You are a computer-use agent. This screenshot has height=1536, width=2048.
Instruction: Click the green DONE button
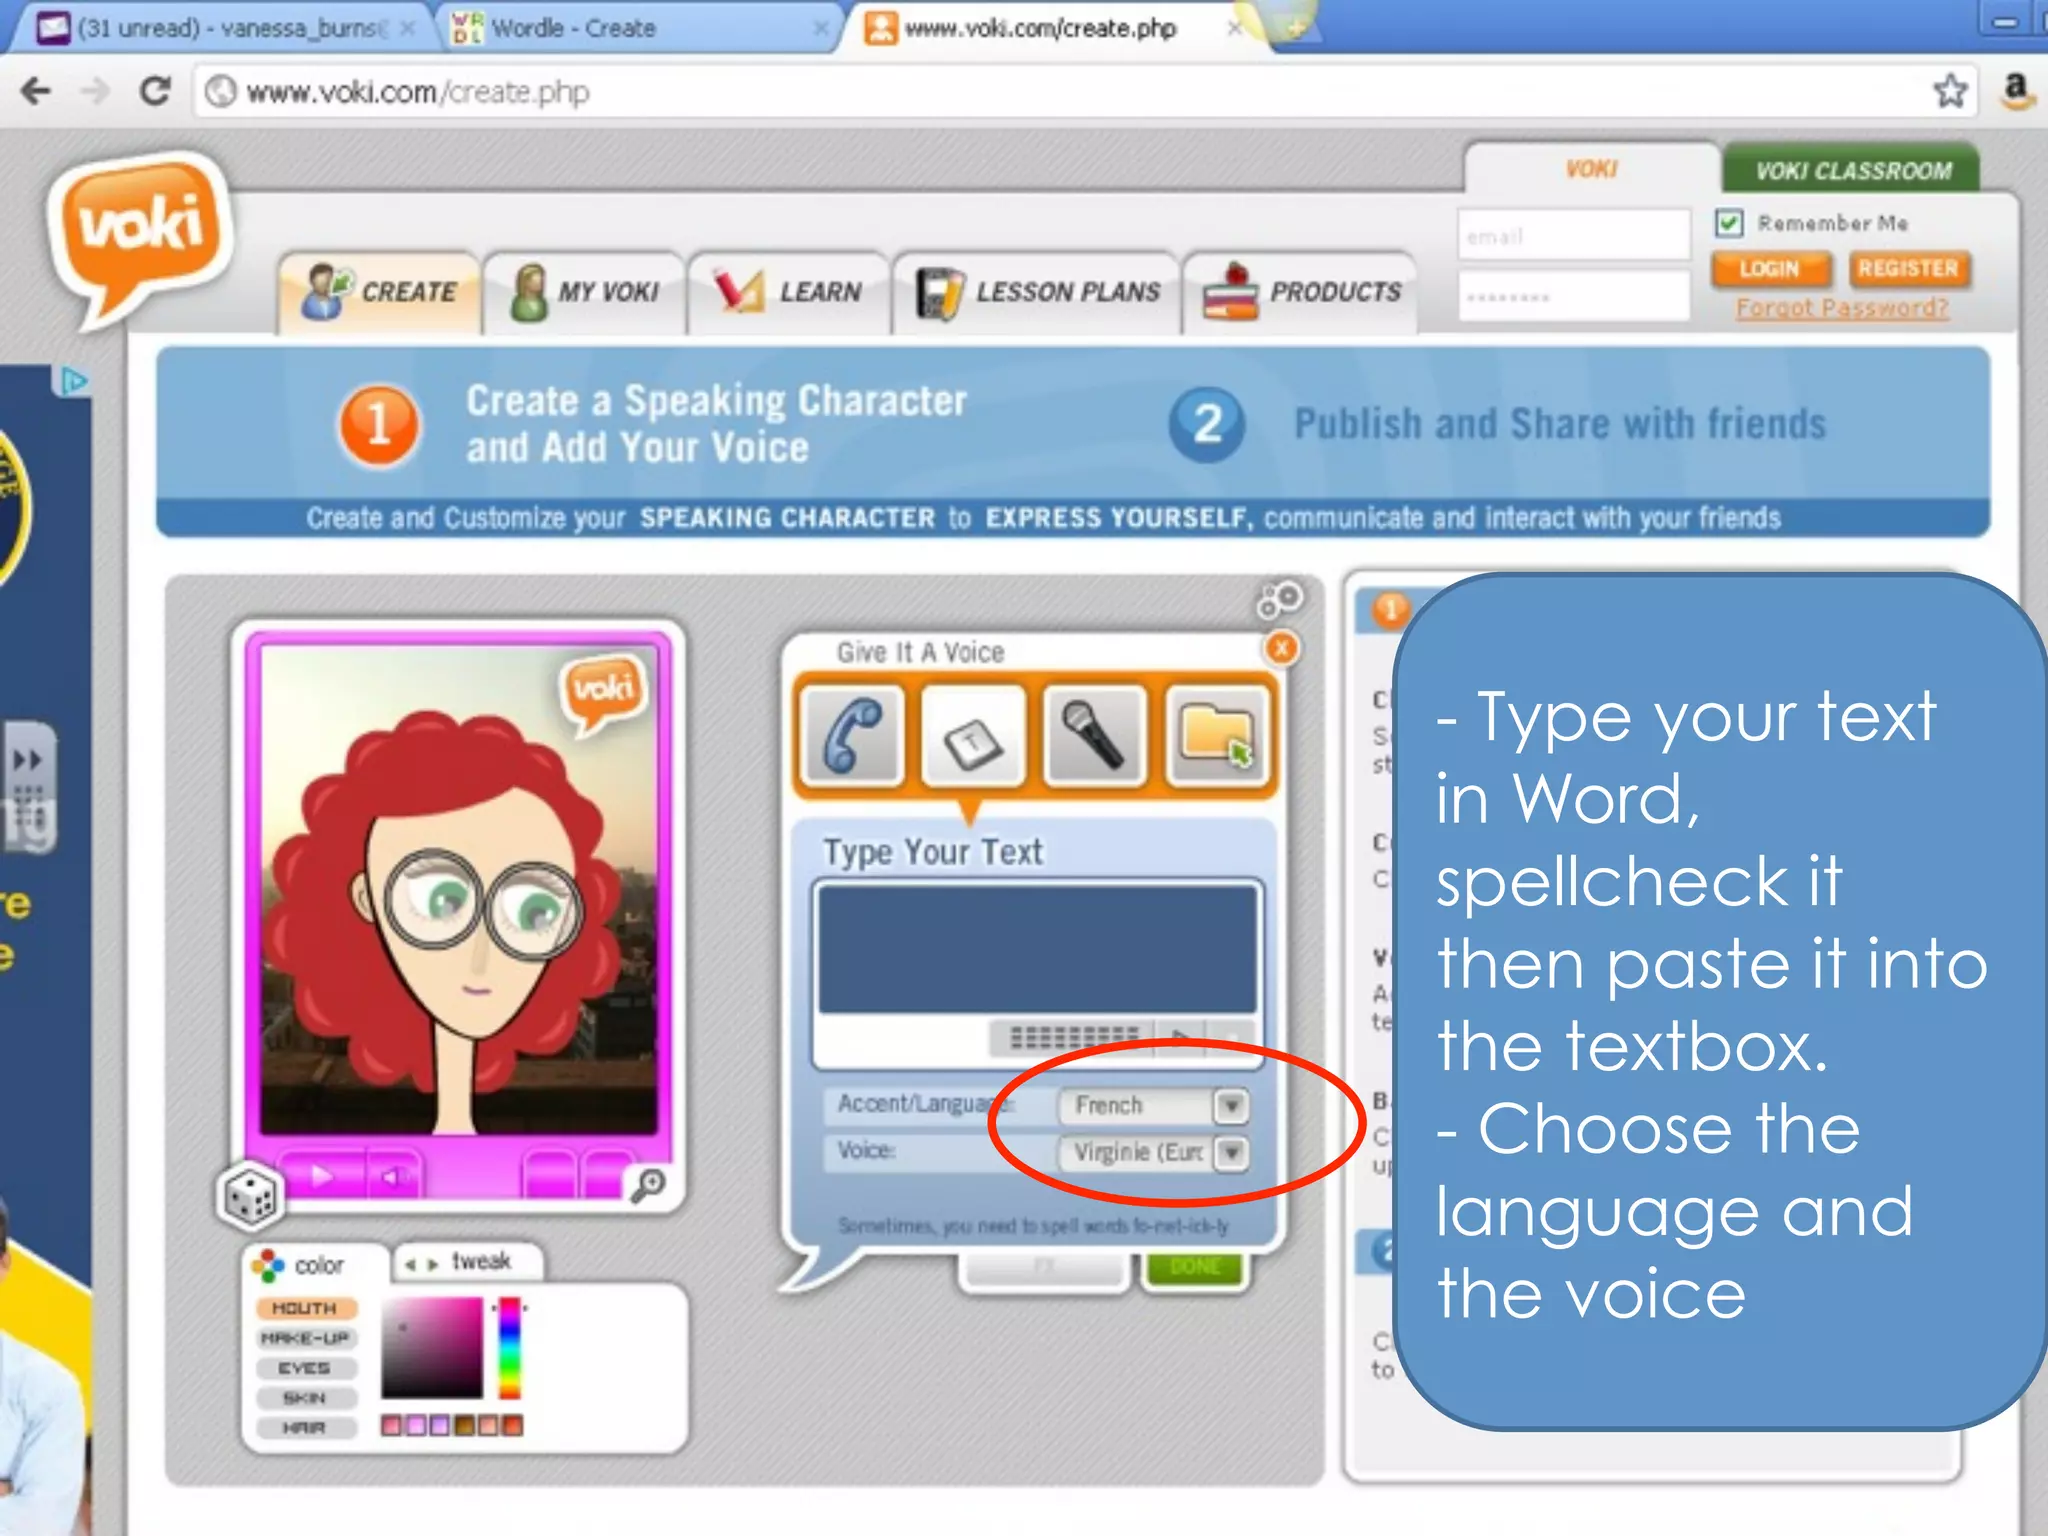[1194, 1267]
